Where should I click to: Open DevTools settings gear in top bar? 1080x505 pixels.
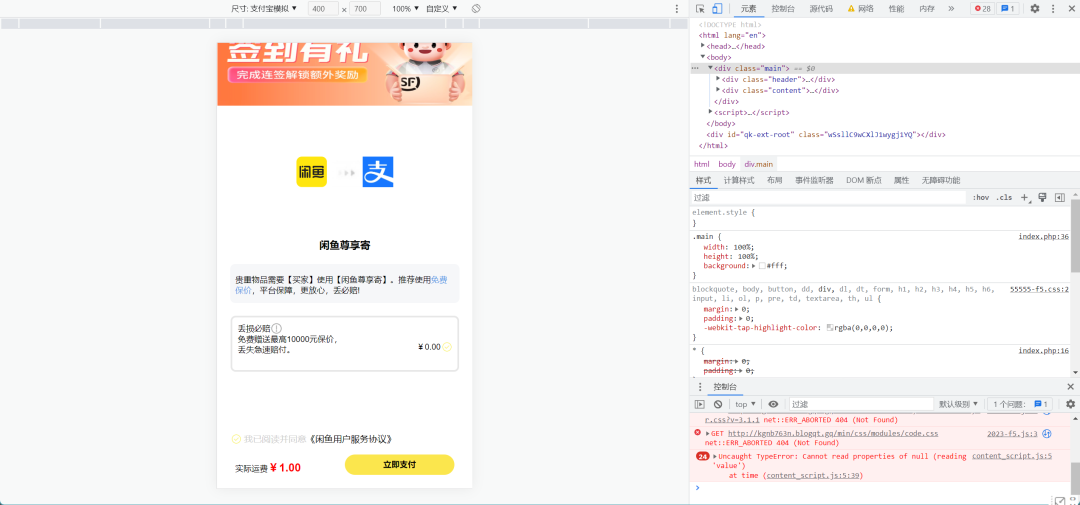tap(1035, 9)
